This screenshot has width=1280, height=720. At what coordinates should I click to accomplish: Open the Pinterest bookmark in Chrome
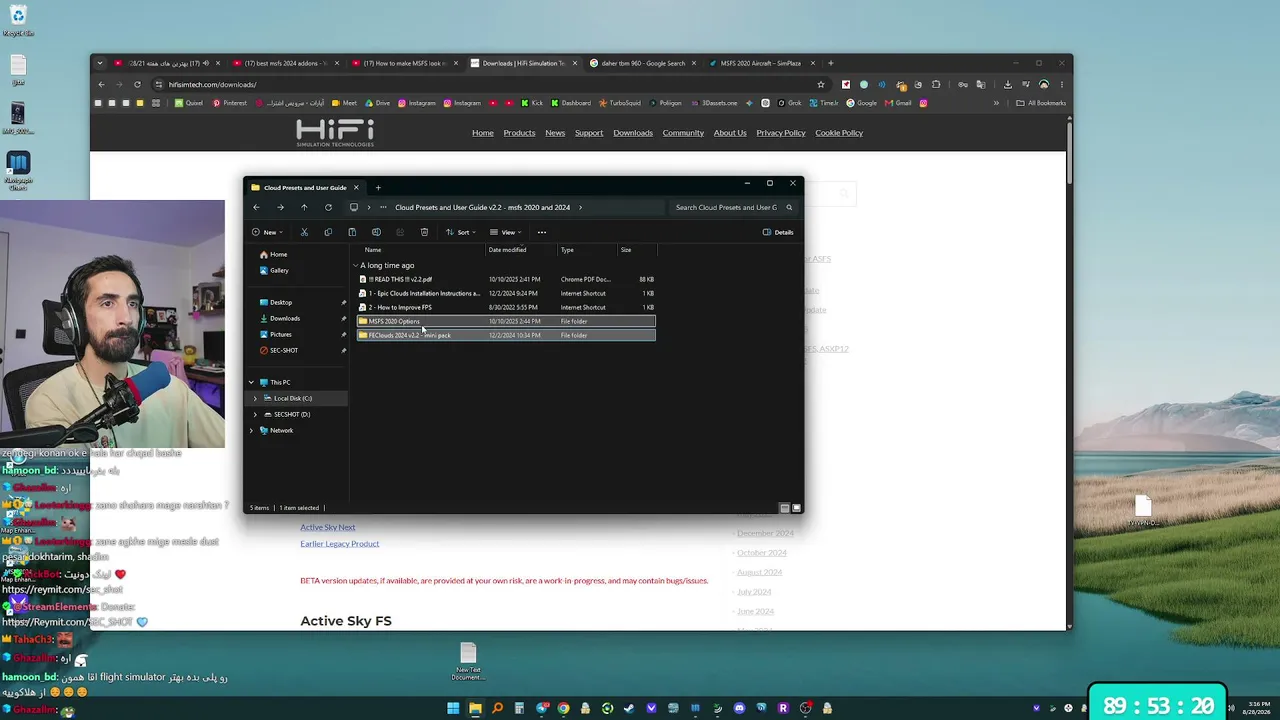230,103
